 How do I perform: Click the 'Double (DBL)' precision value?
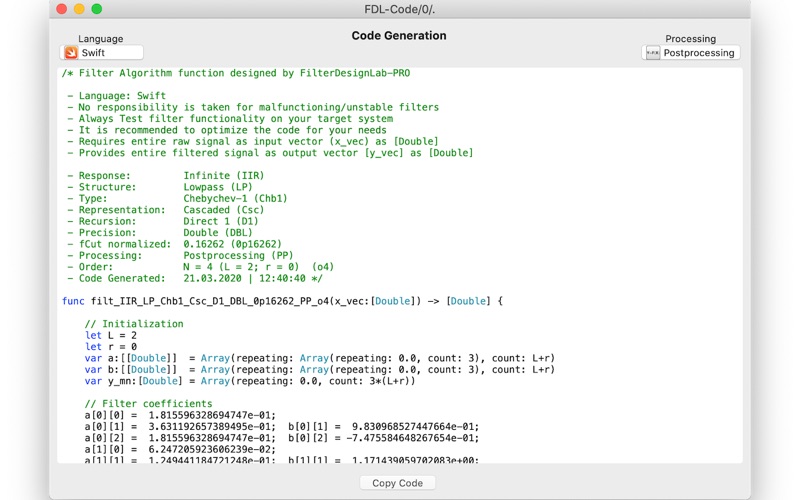point(218,233)
